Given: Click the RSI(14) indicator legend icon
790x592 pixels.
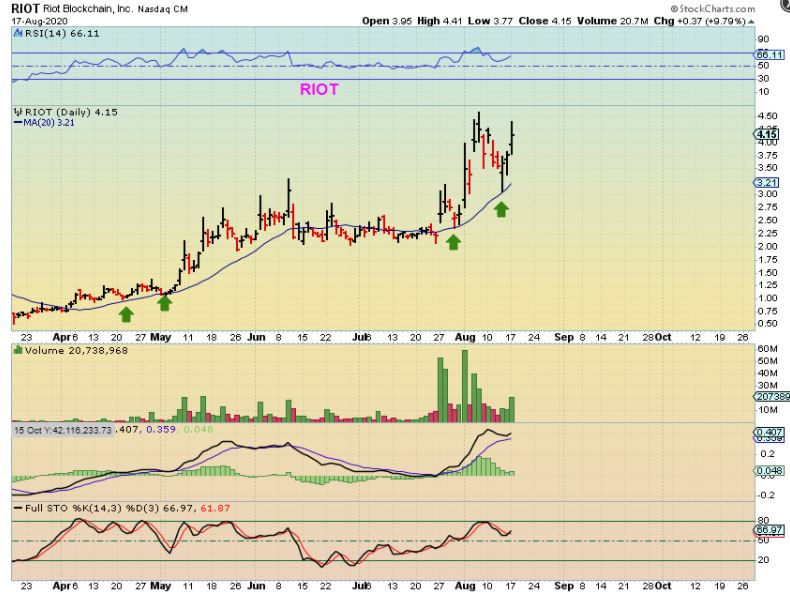Looking at the screenshot, I should tap(18, 33).
